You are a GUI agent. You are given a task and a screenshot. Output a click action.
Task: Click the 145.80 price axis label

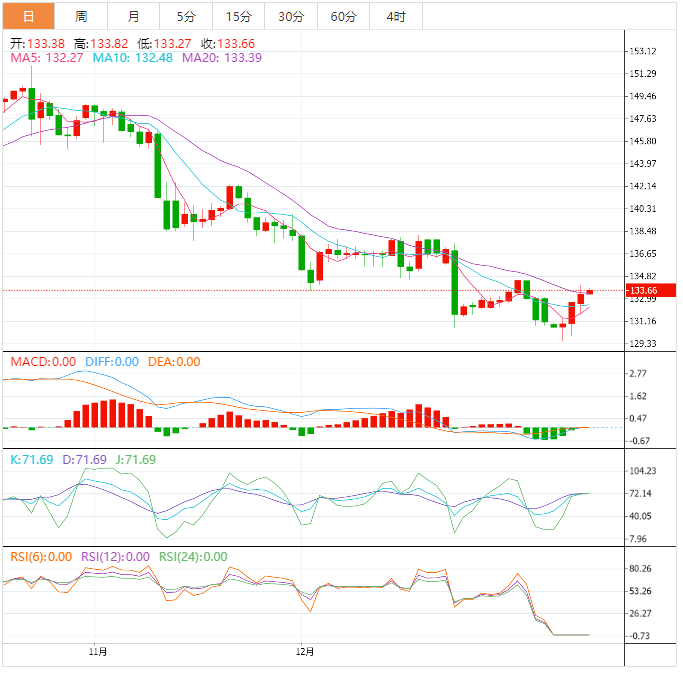point(642,141)
